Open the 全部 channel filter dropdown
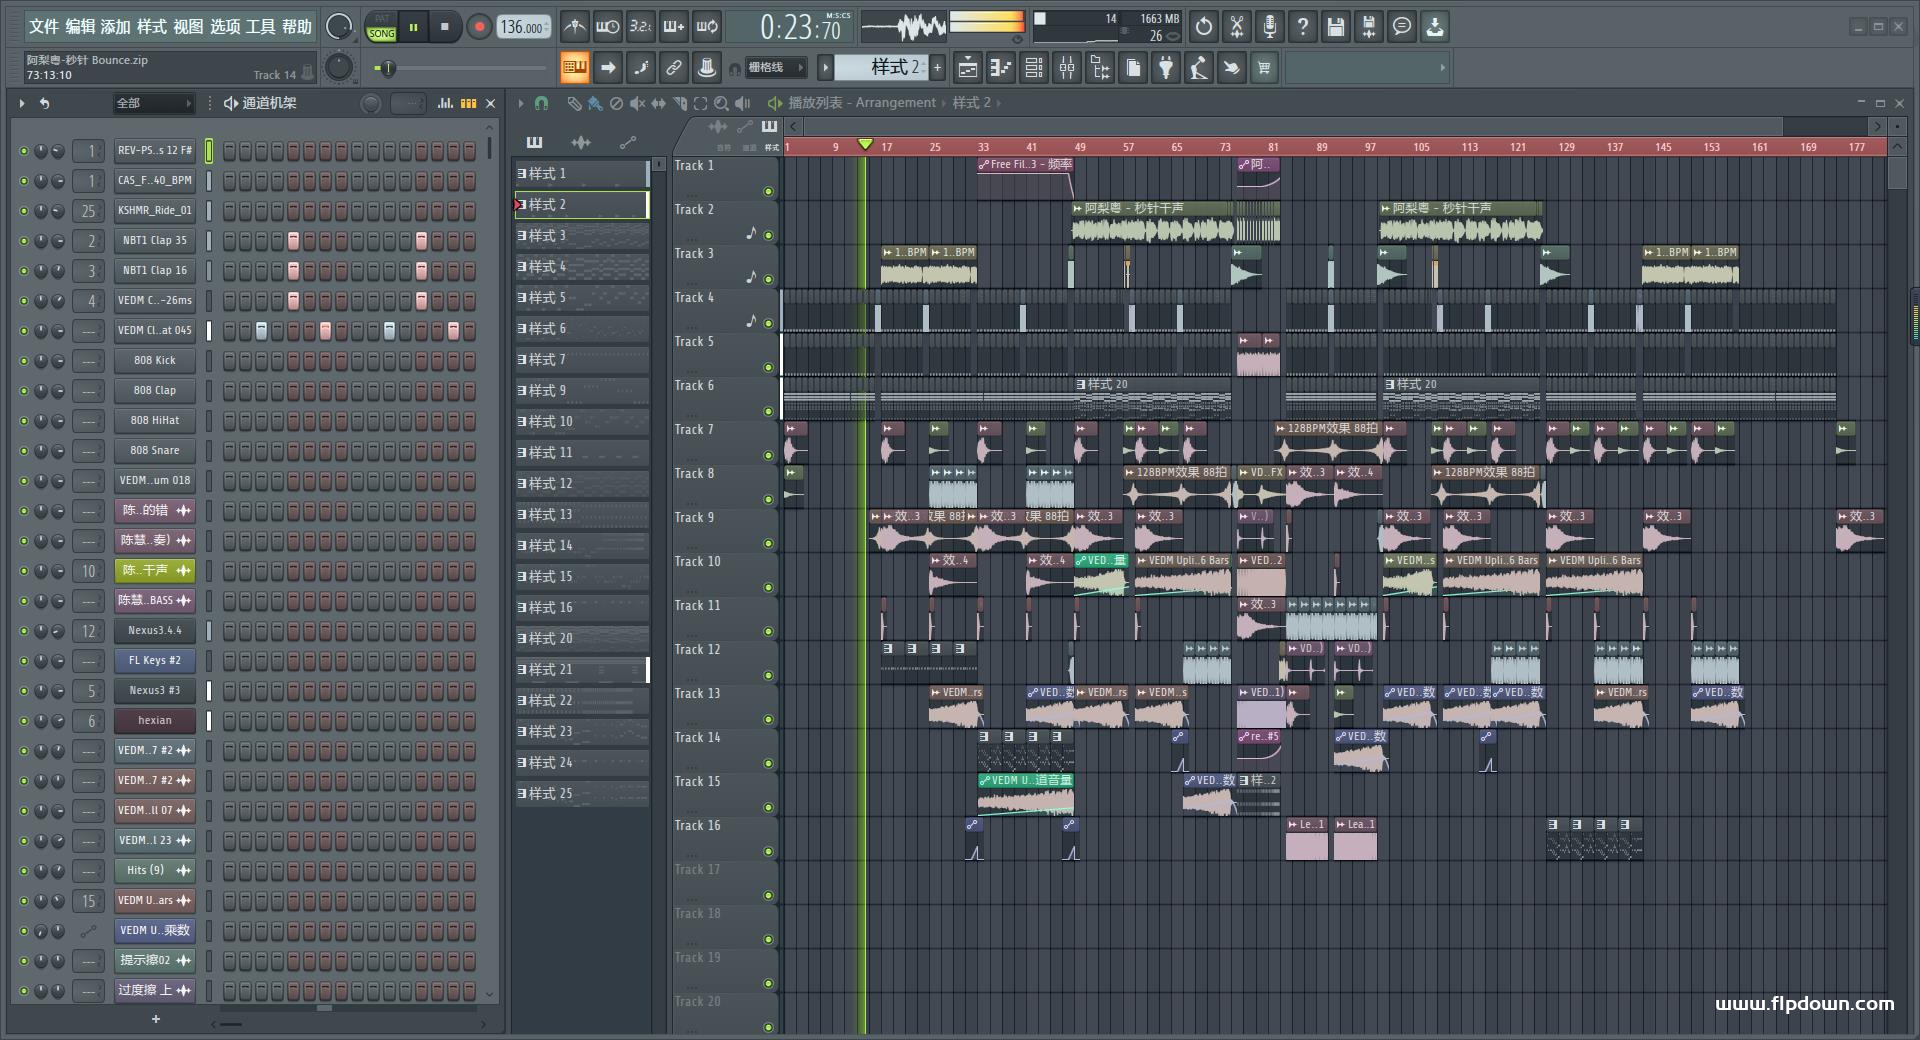 (x=153, y=103)
